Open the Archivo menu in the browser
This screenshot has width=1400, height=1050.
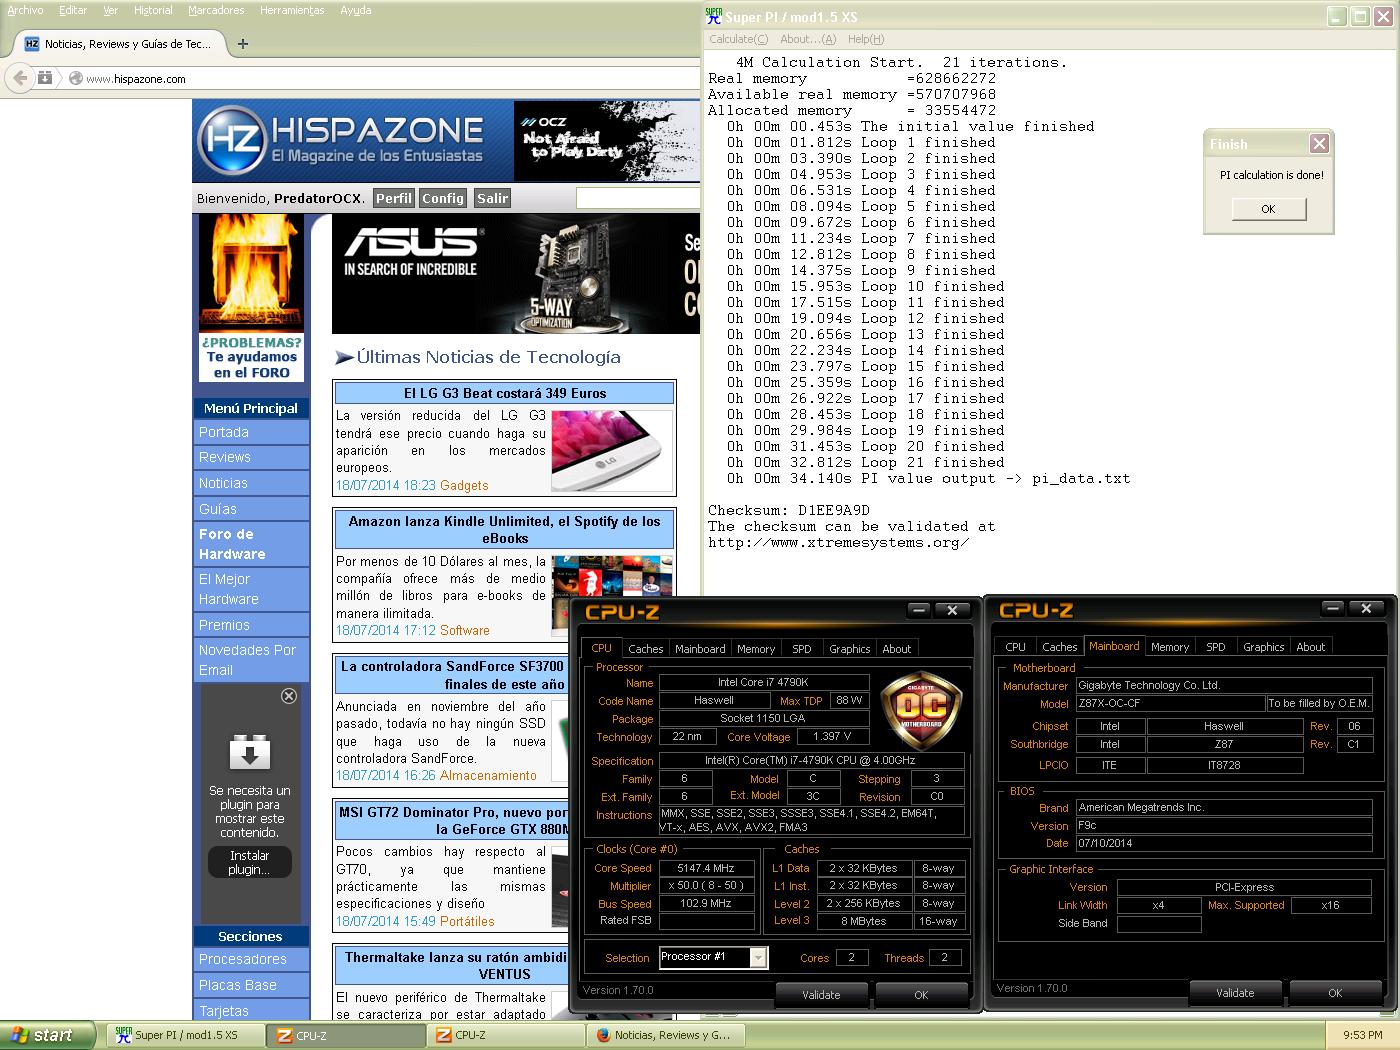[25, 10]
